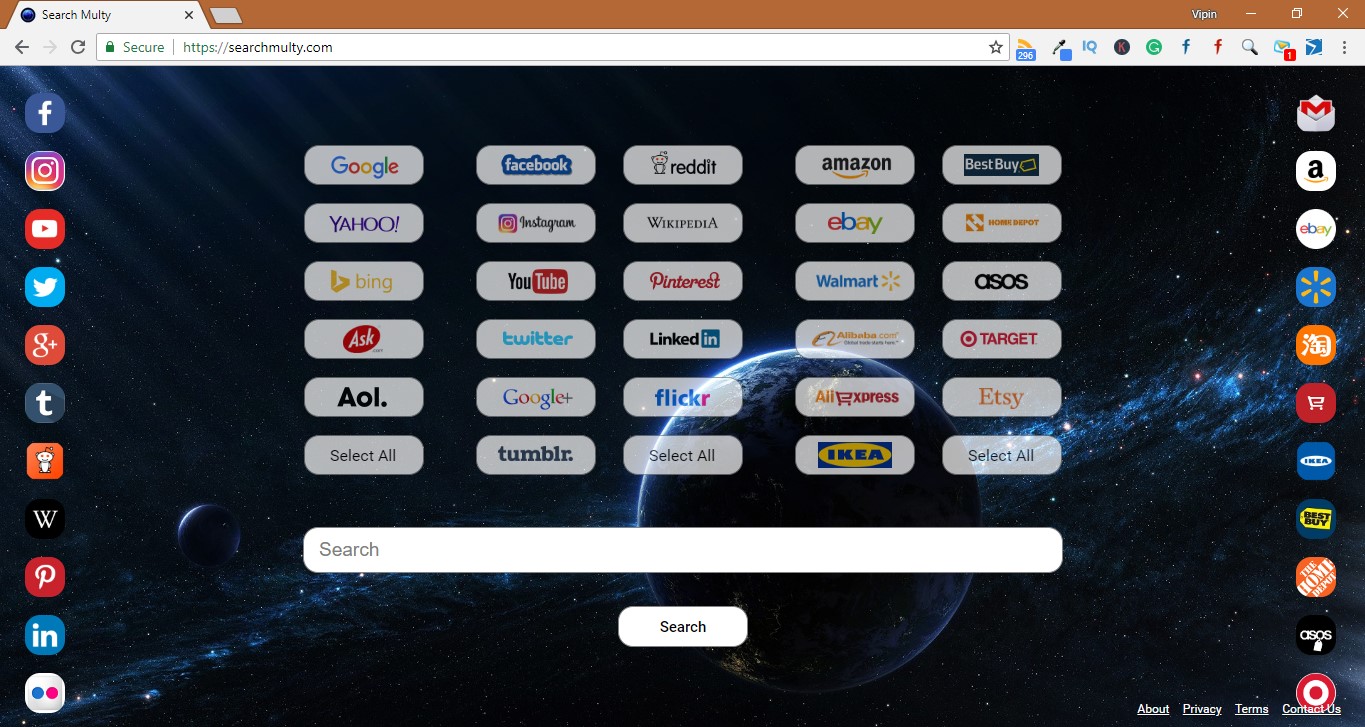The width and height of the screenshot is (1365, 727).
Task: Toggle the Reddit search button
Action: tap(682, 165)
